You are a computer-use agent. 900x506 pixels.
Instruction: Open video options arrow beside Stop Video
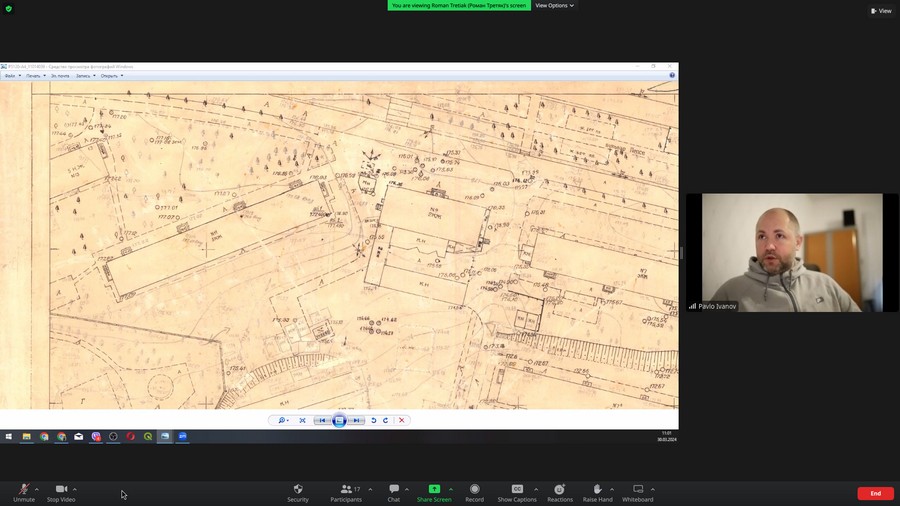click(x=75, y=489)
